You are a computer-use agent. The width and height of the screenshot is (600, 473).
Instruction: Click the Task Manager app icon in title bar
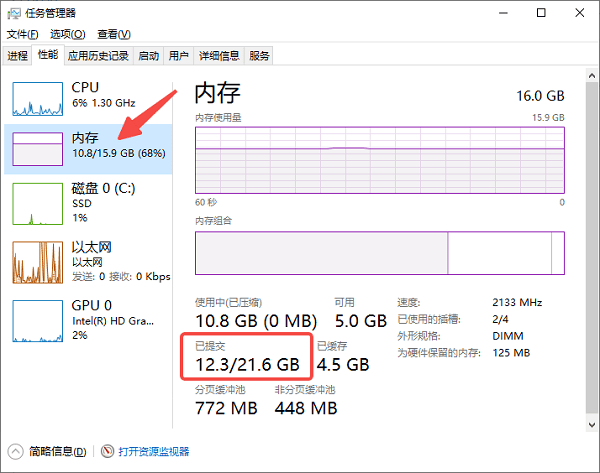14,13
